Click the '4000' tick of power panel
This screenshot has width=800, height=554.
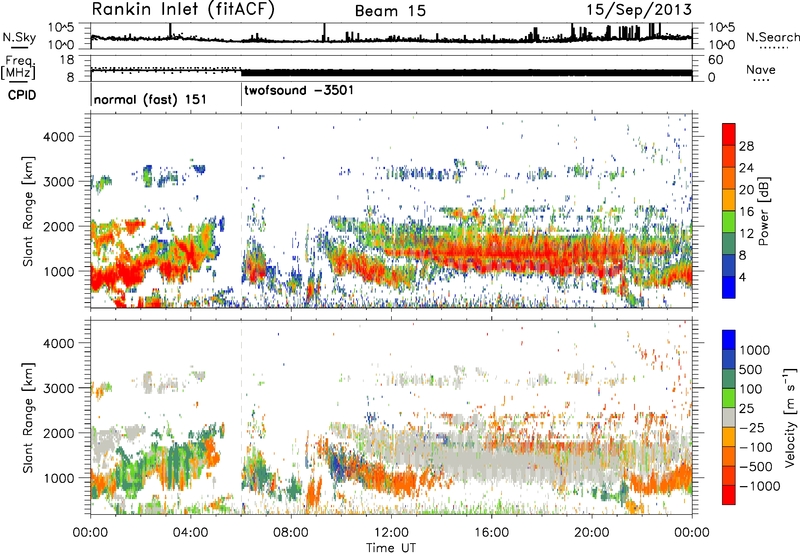pyautogui.click(x=58, y=137)
